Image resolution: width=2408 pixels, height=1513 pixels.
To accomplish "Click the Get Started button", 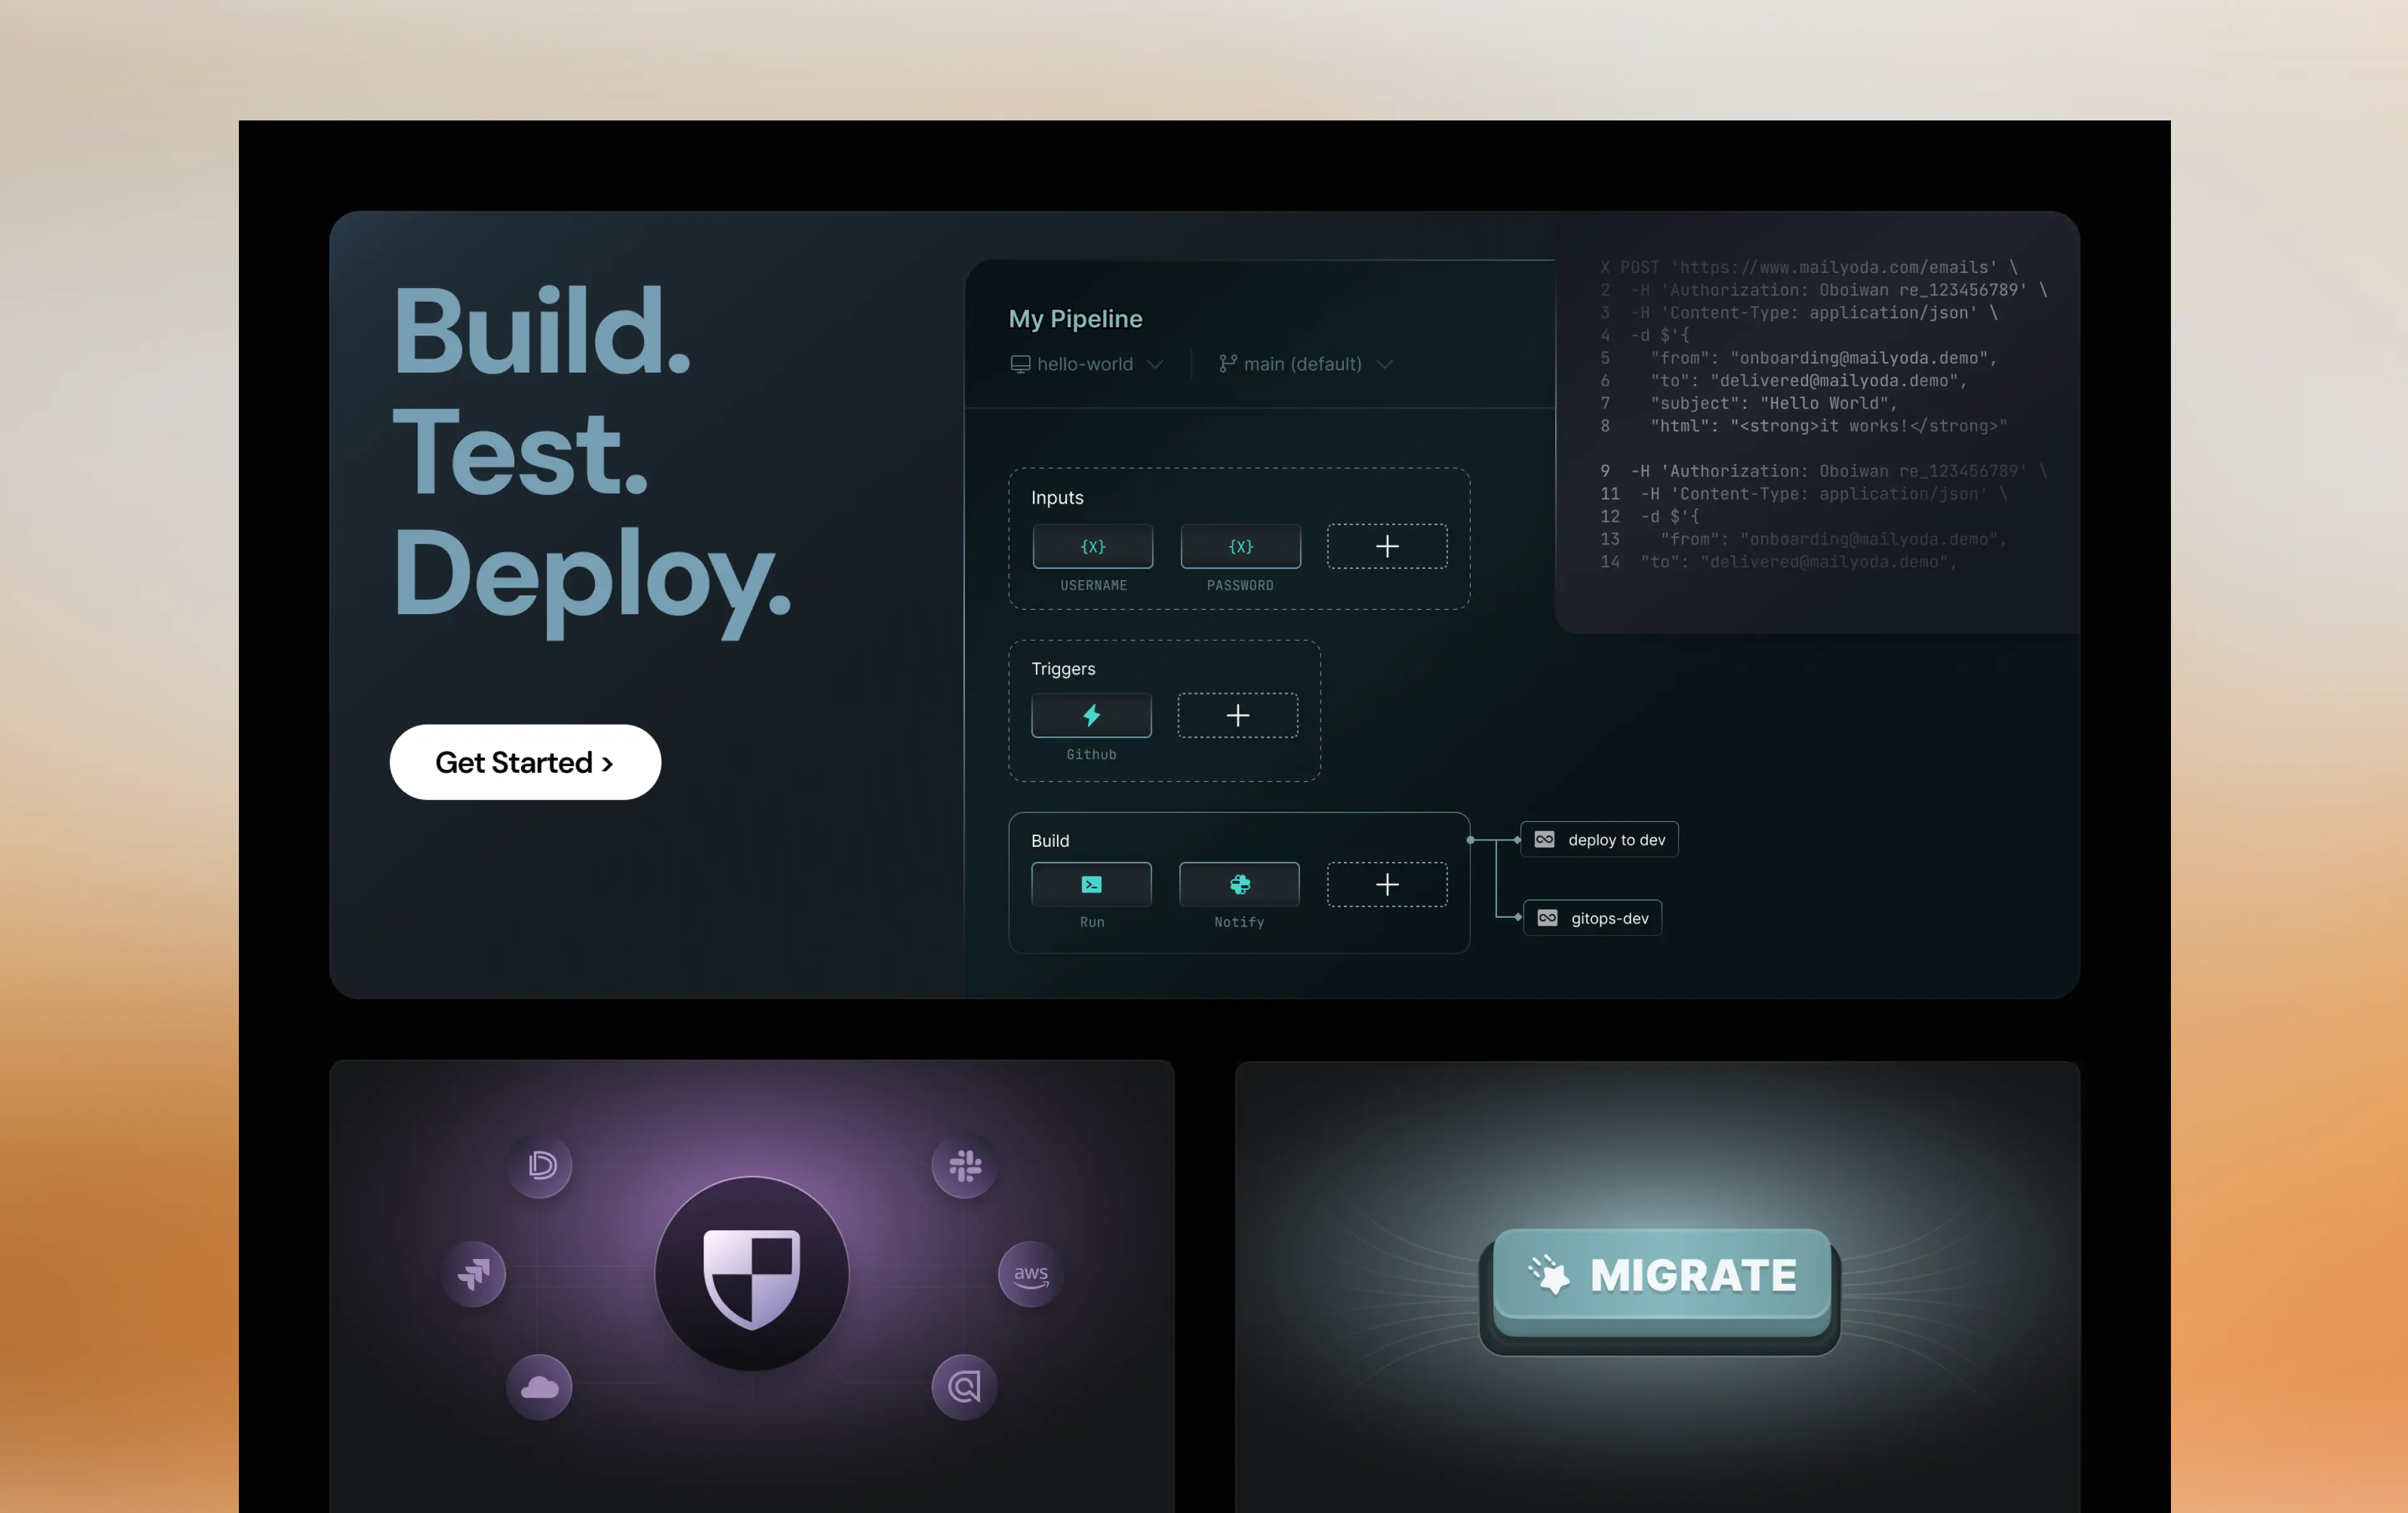I will (x=525, y=762).
